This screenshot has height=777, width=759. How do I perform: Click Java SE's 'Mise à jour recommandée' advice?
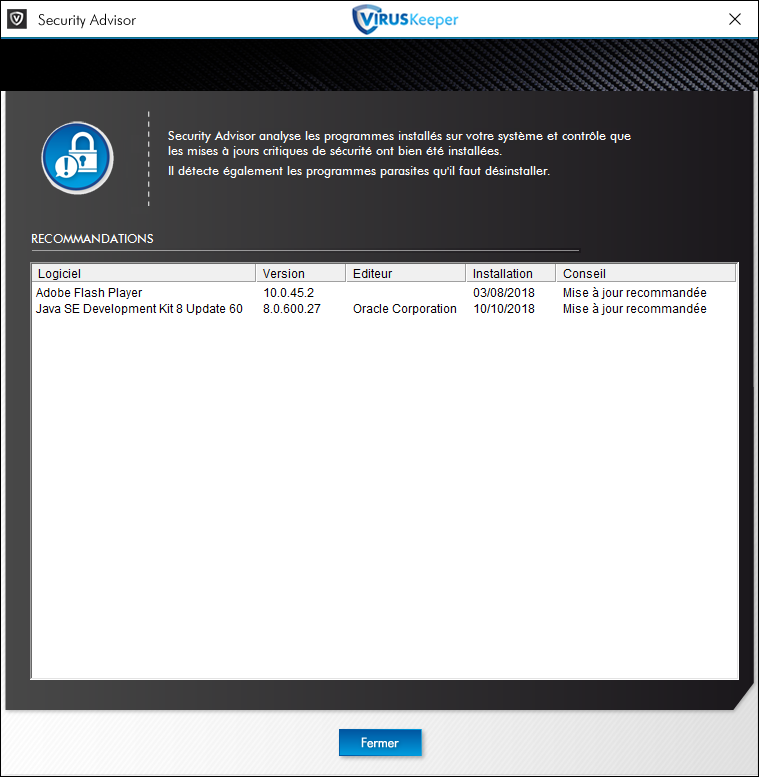point(634,309)
